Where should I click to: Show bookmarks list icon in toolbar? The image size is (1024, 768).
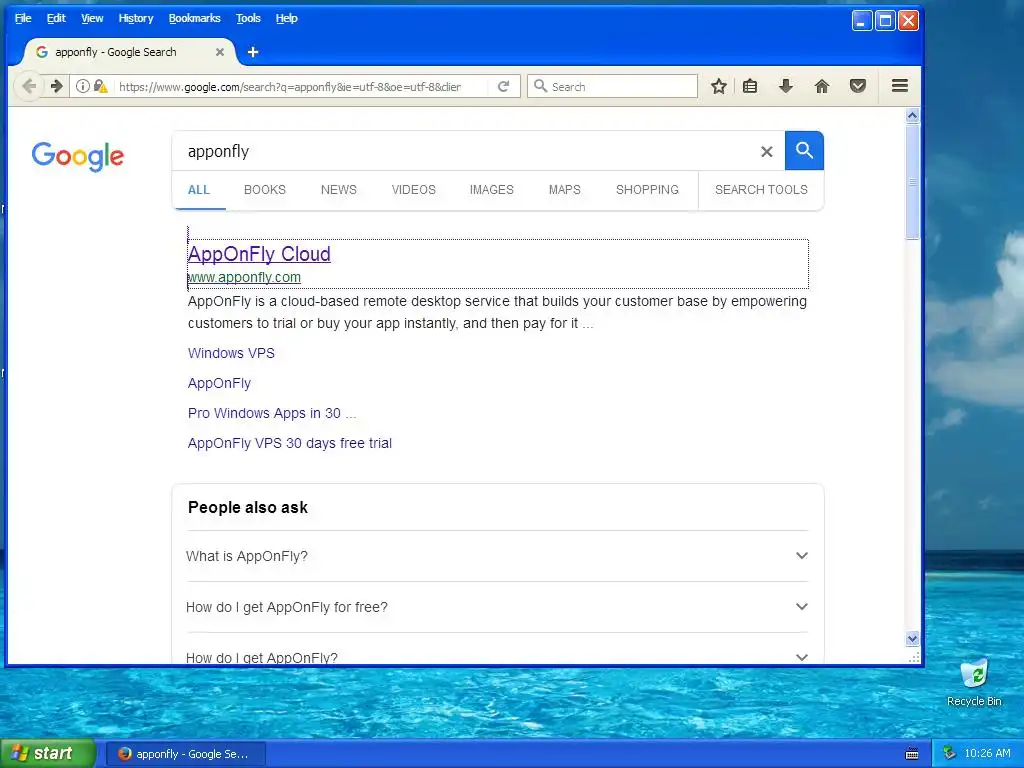[750, 86]
